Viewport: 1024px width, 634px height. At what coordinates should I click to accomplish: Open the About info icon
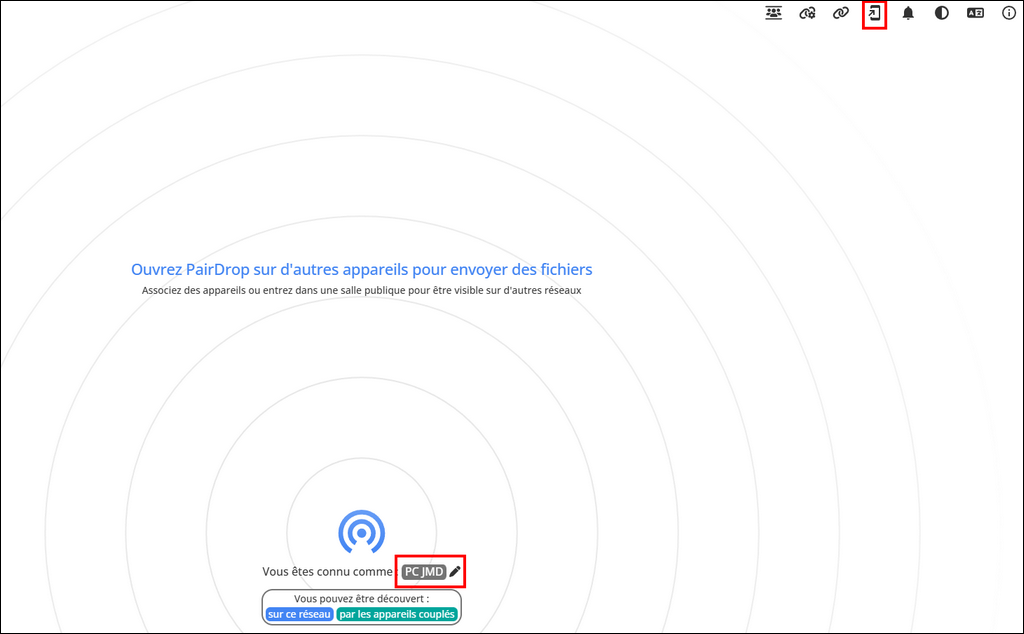point(1009,14)
